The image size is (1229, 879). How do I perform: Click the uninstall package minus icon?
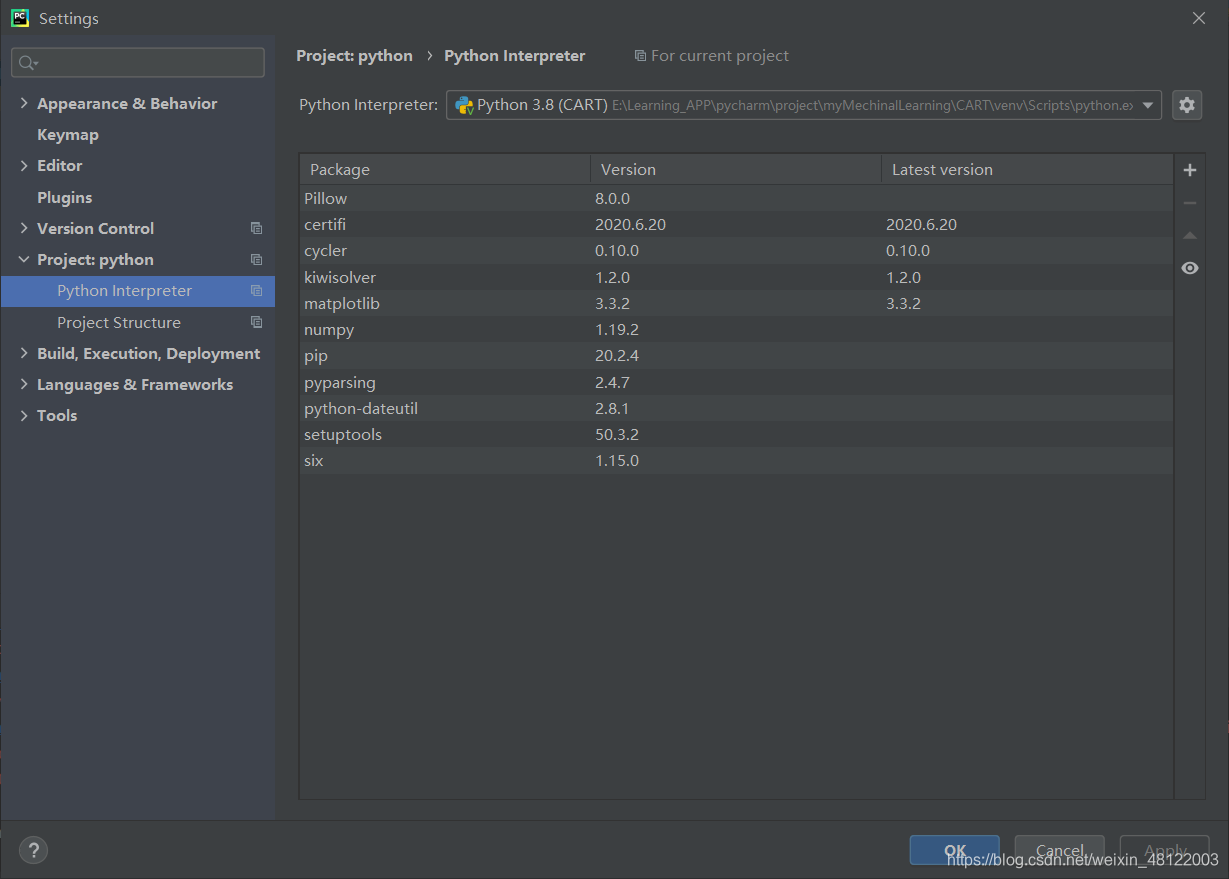[x=1189, y=203]
